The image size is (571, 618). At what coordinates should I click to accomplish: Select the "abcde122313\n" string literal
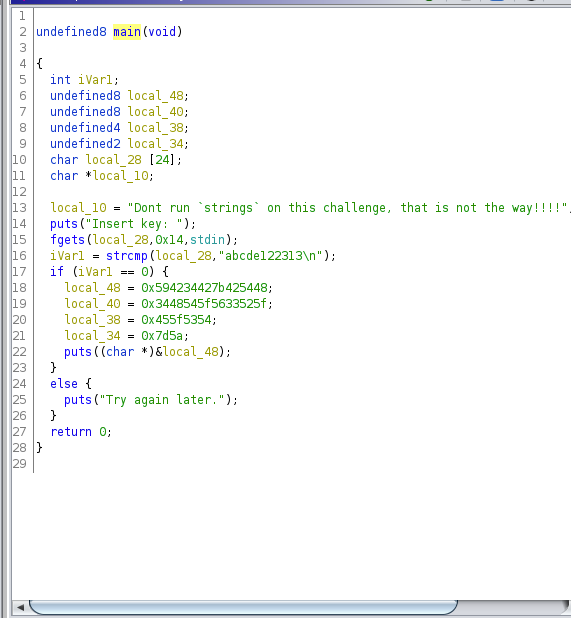tap(271, 256)
